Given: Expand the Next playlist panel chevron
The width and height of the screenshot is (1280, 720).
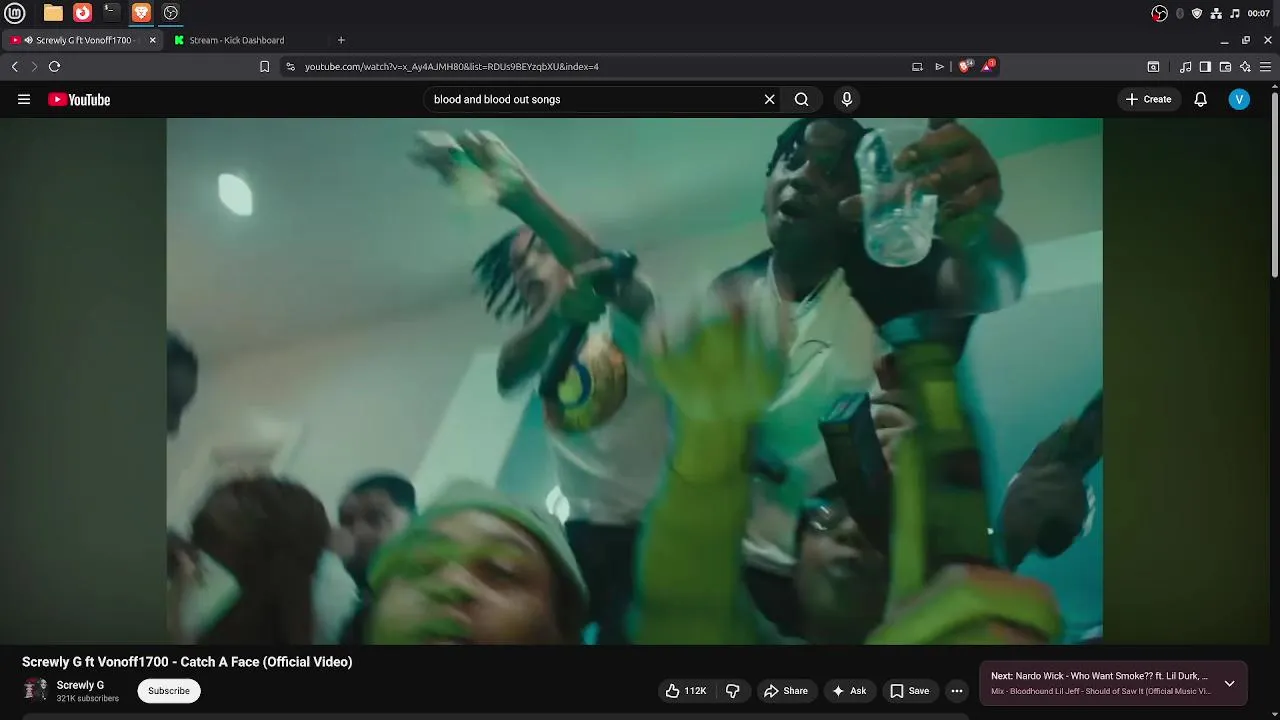Looking at the screenshot, I should click(x=1229, y=683).
